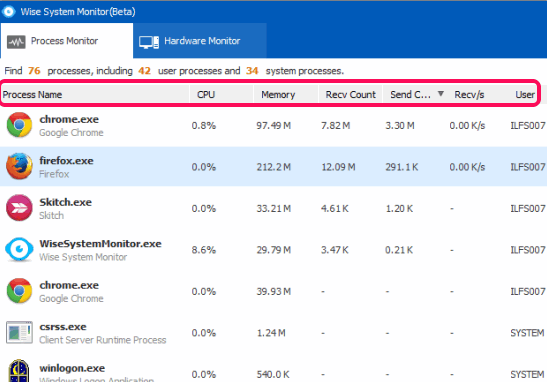Click the csrss.exe window icon
The height and width of the screenshot is (382, 547).
[19, 332]
